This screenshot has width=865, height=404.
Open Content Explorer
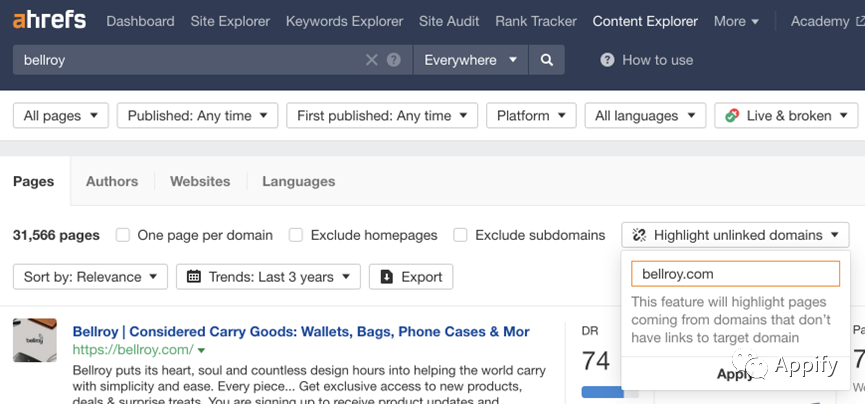coord(645,22)
